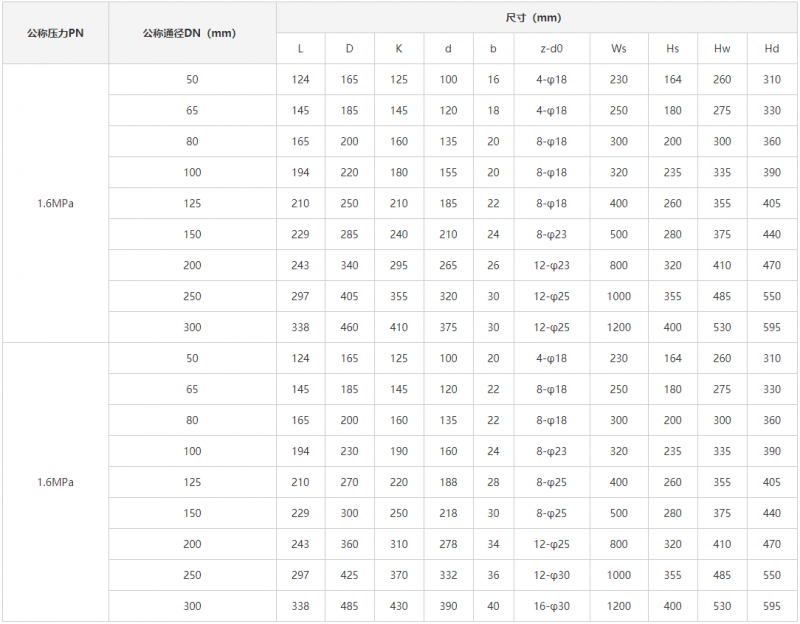Select the b-column cell reading 26
Screen dimensions: 800x624
click(493, 265)
